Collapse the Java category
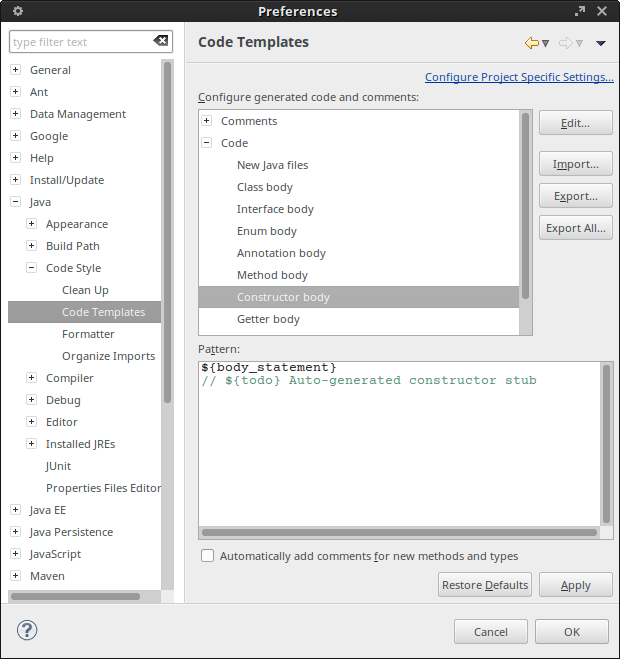The image size is (620, 659). coord(16,202)
